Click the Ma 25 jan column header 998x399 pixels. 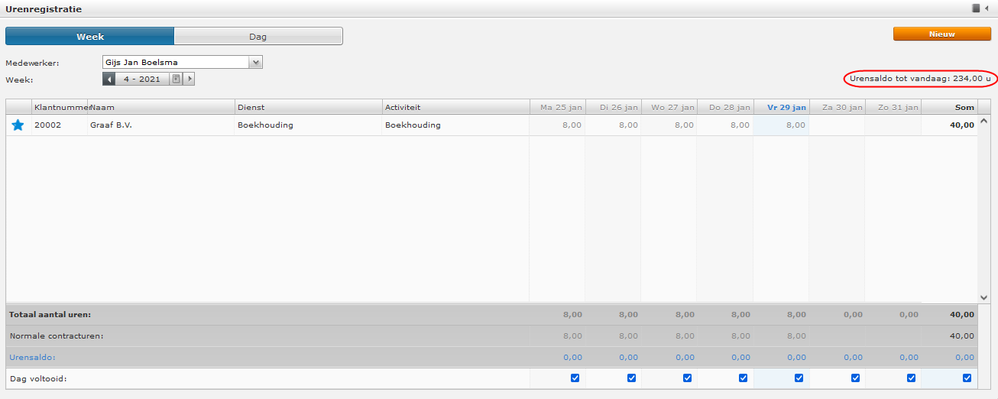click(x=558, y=108)
